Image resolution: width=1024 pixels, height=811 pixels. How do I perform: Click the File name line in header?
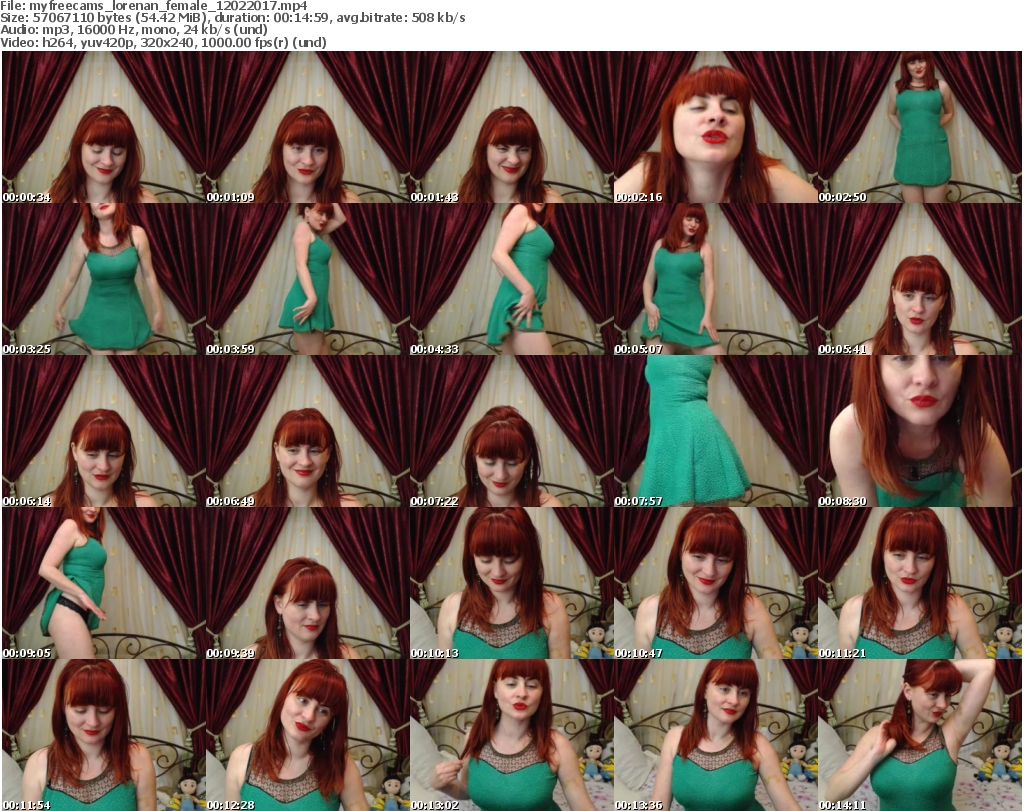[x=153, y=6]
